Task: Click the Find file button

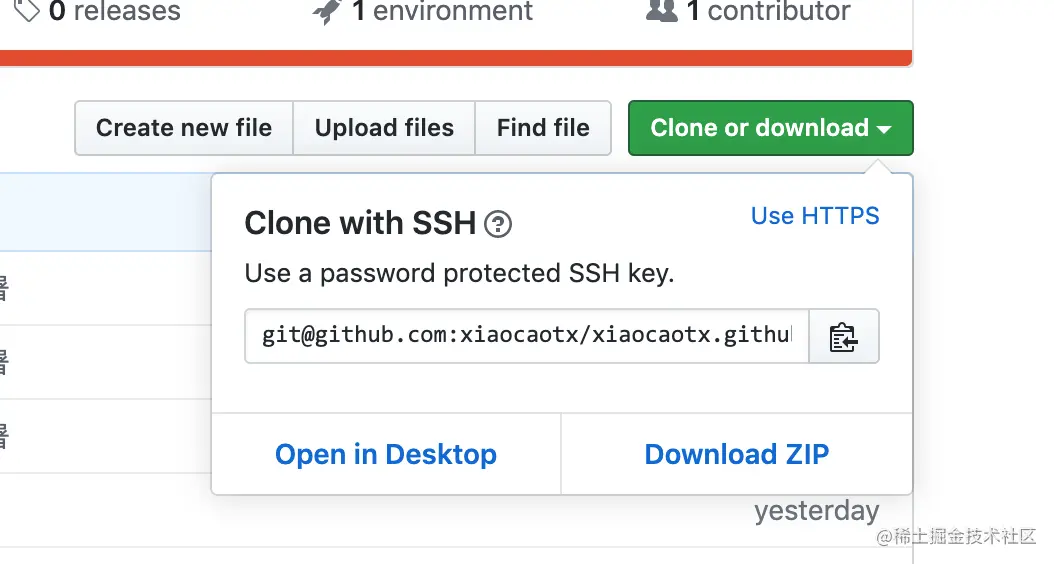Action: pyautogui.click(x=543, y=128)
